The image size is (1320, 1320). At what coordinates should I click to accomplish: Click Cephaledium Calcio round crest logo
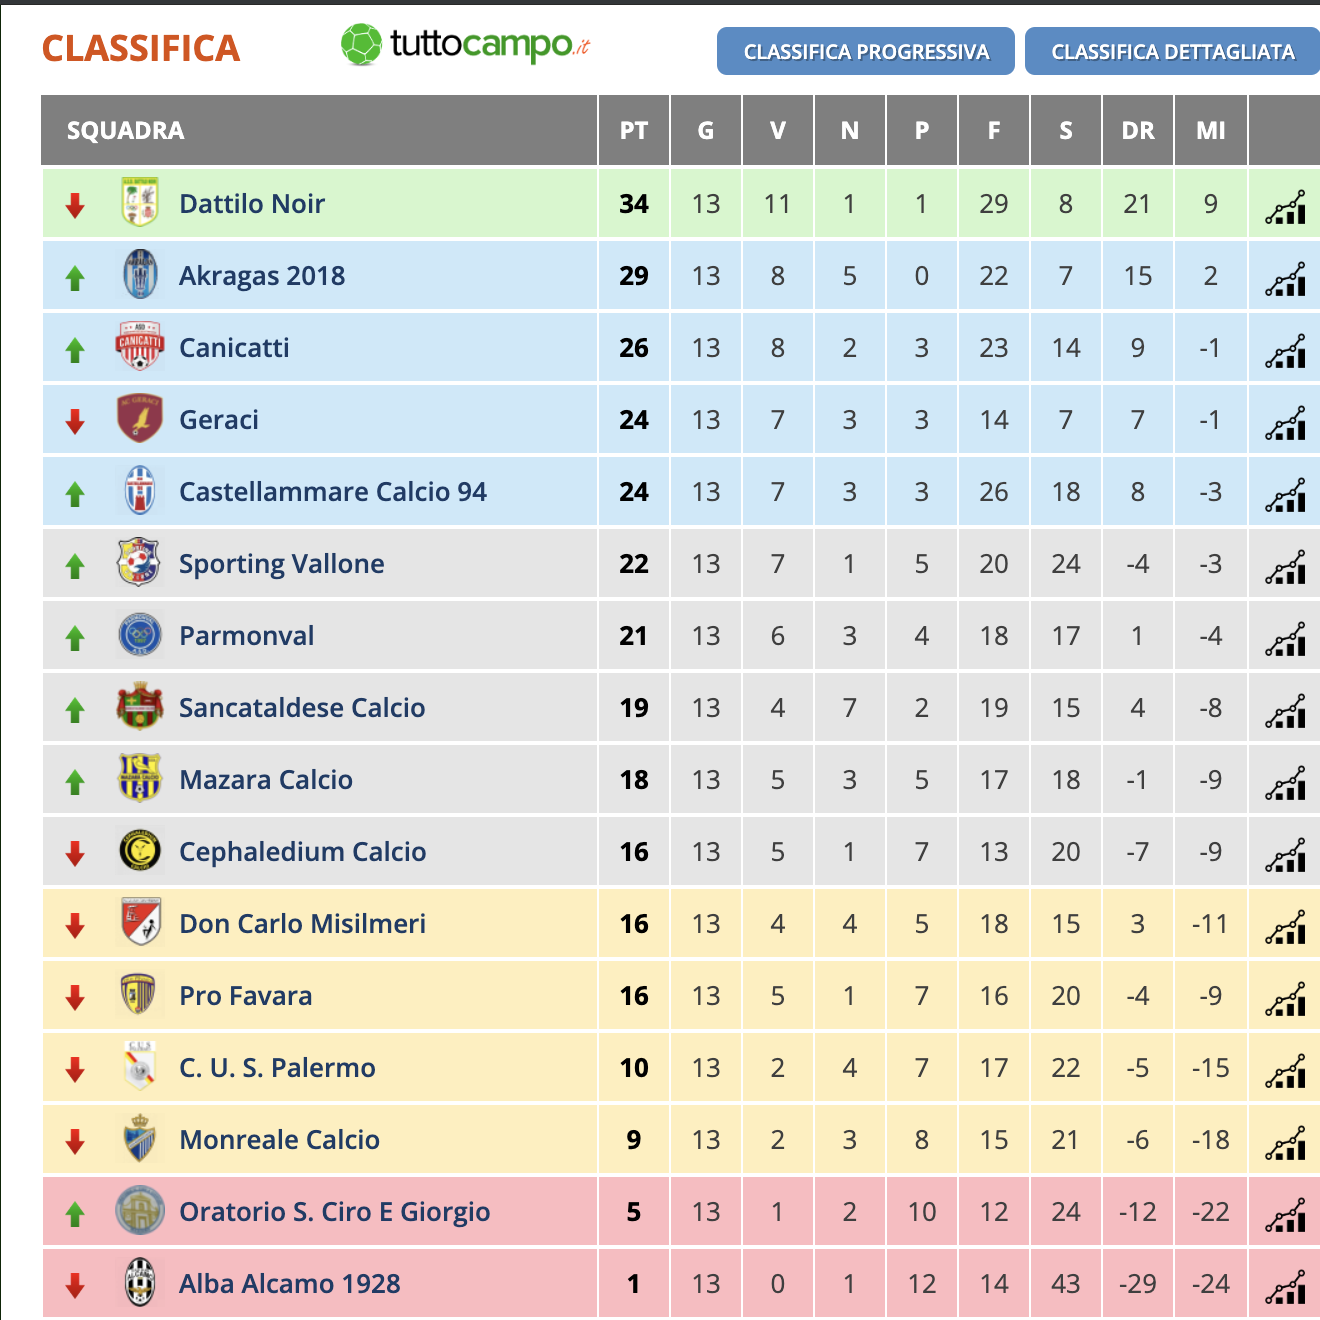coord(140,850)
